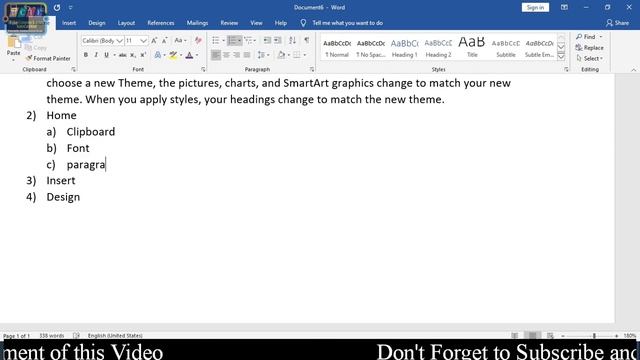Open the font size dropdown
640x360 pixels.
pyautogui.click(x=143, y=41)
